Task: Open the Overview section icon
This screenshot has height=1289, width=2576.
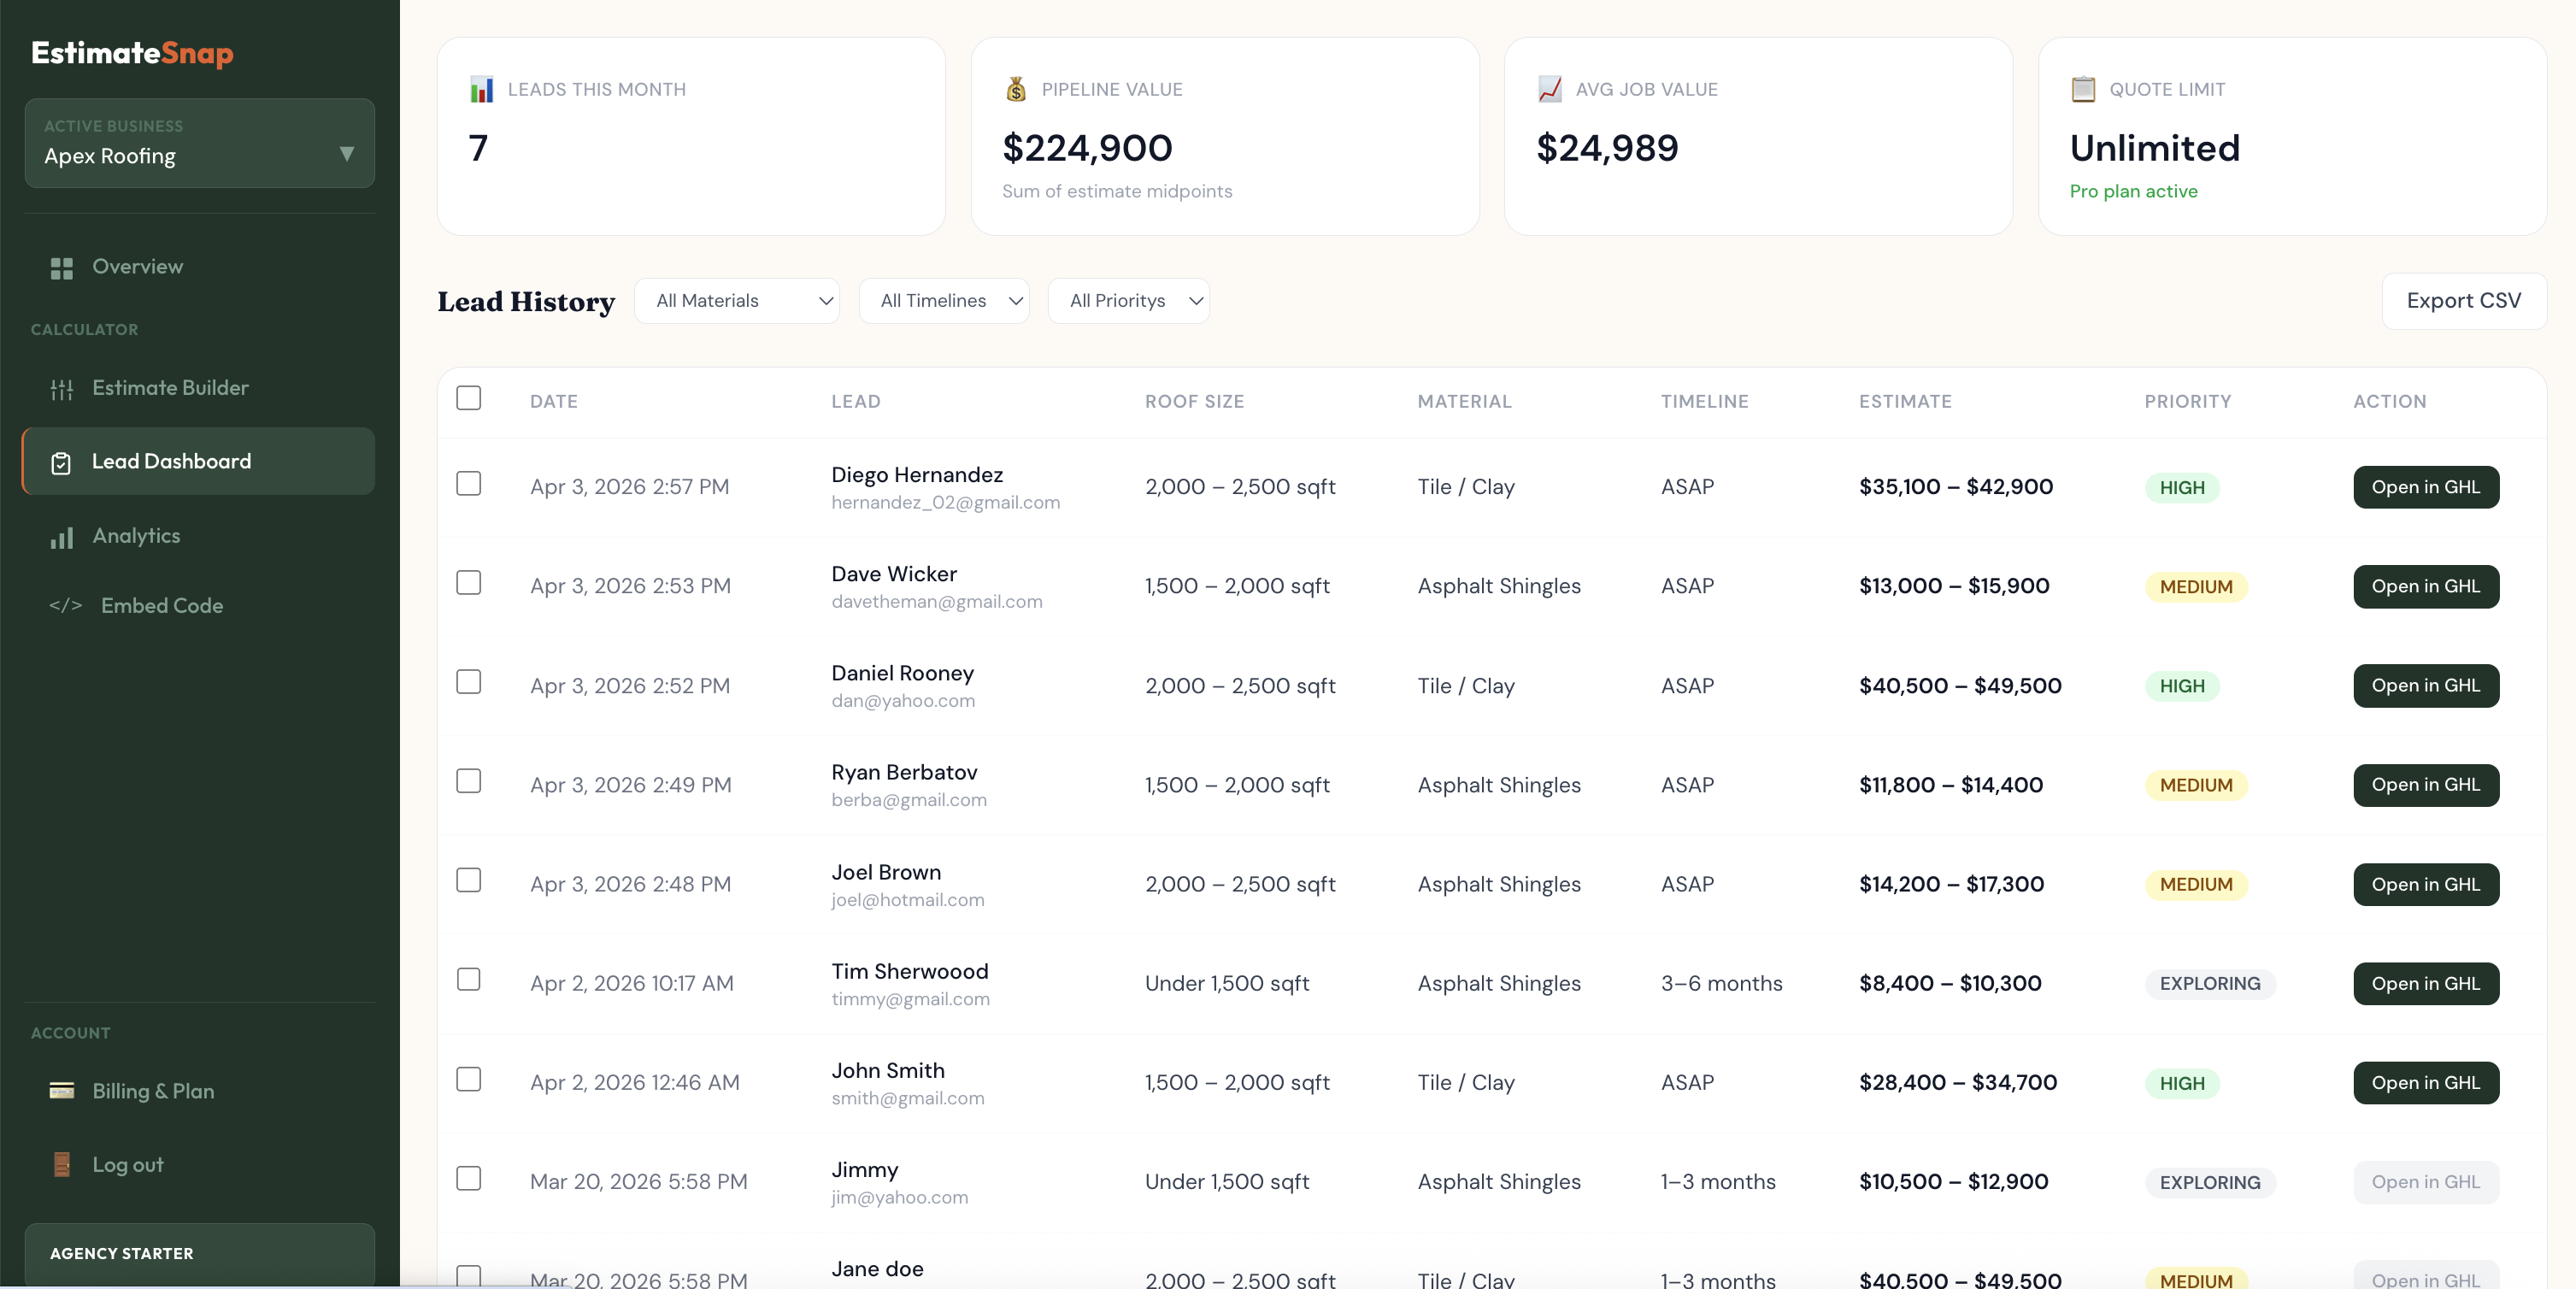Action: (x=61, y=267)
